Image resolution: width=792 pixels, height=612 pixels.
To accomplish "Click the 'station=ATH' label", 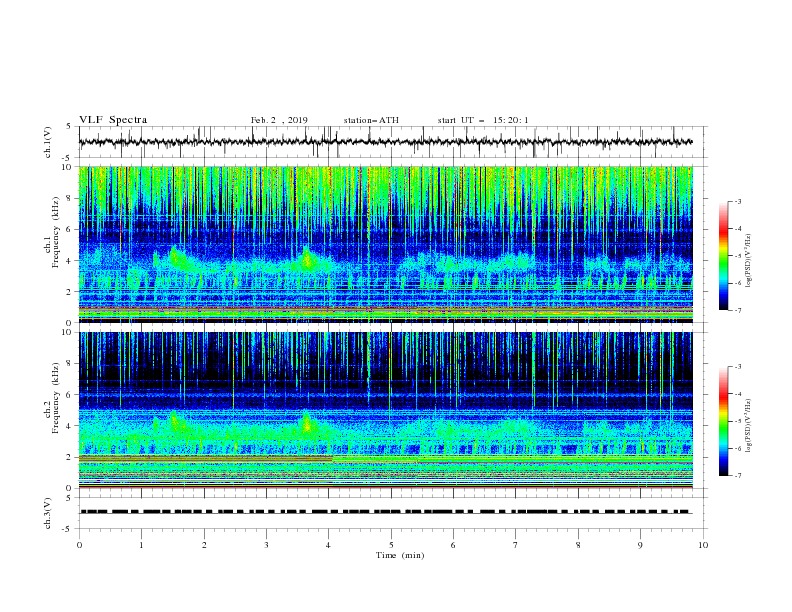I will pyautogui.click(x=371, y=120).
